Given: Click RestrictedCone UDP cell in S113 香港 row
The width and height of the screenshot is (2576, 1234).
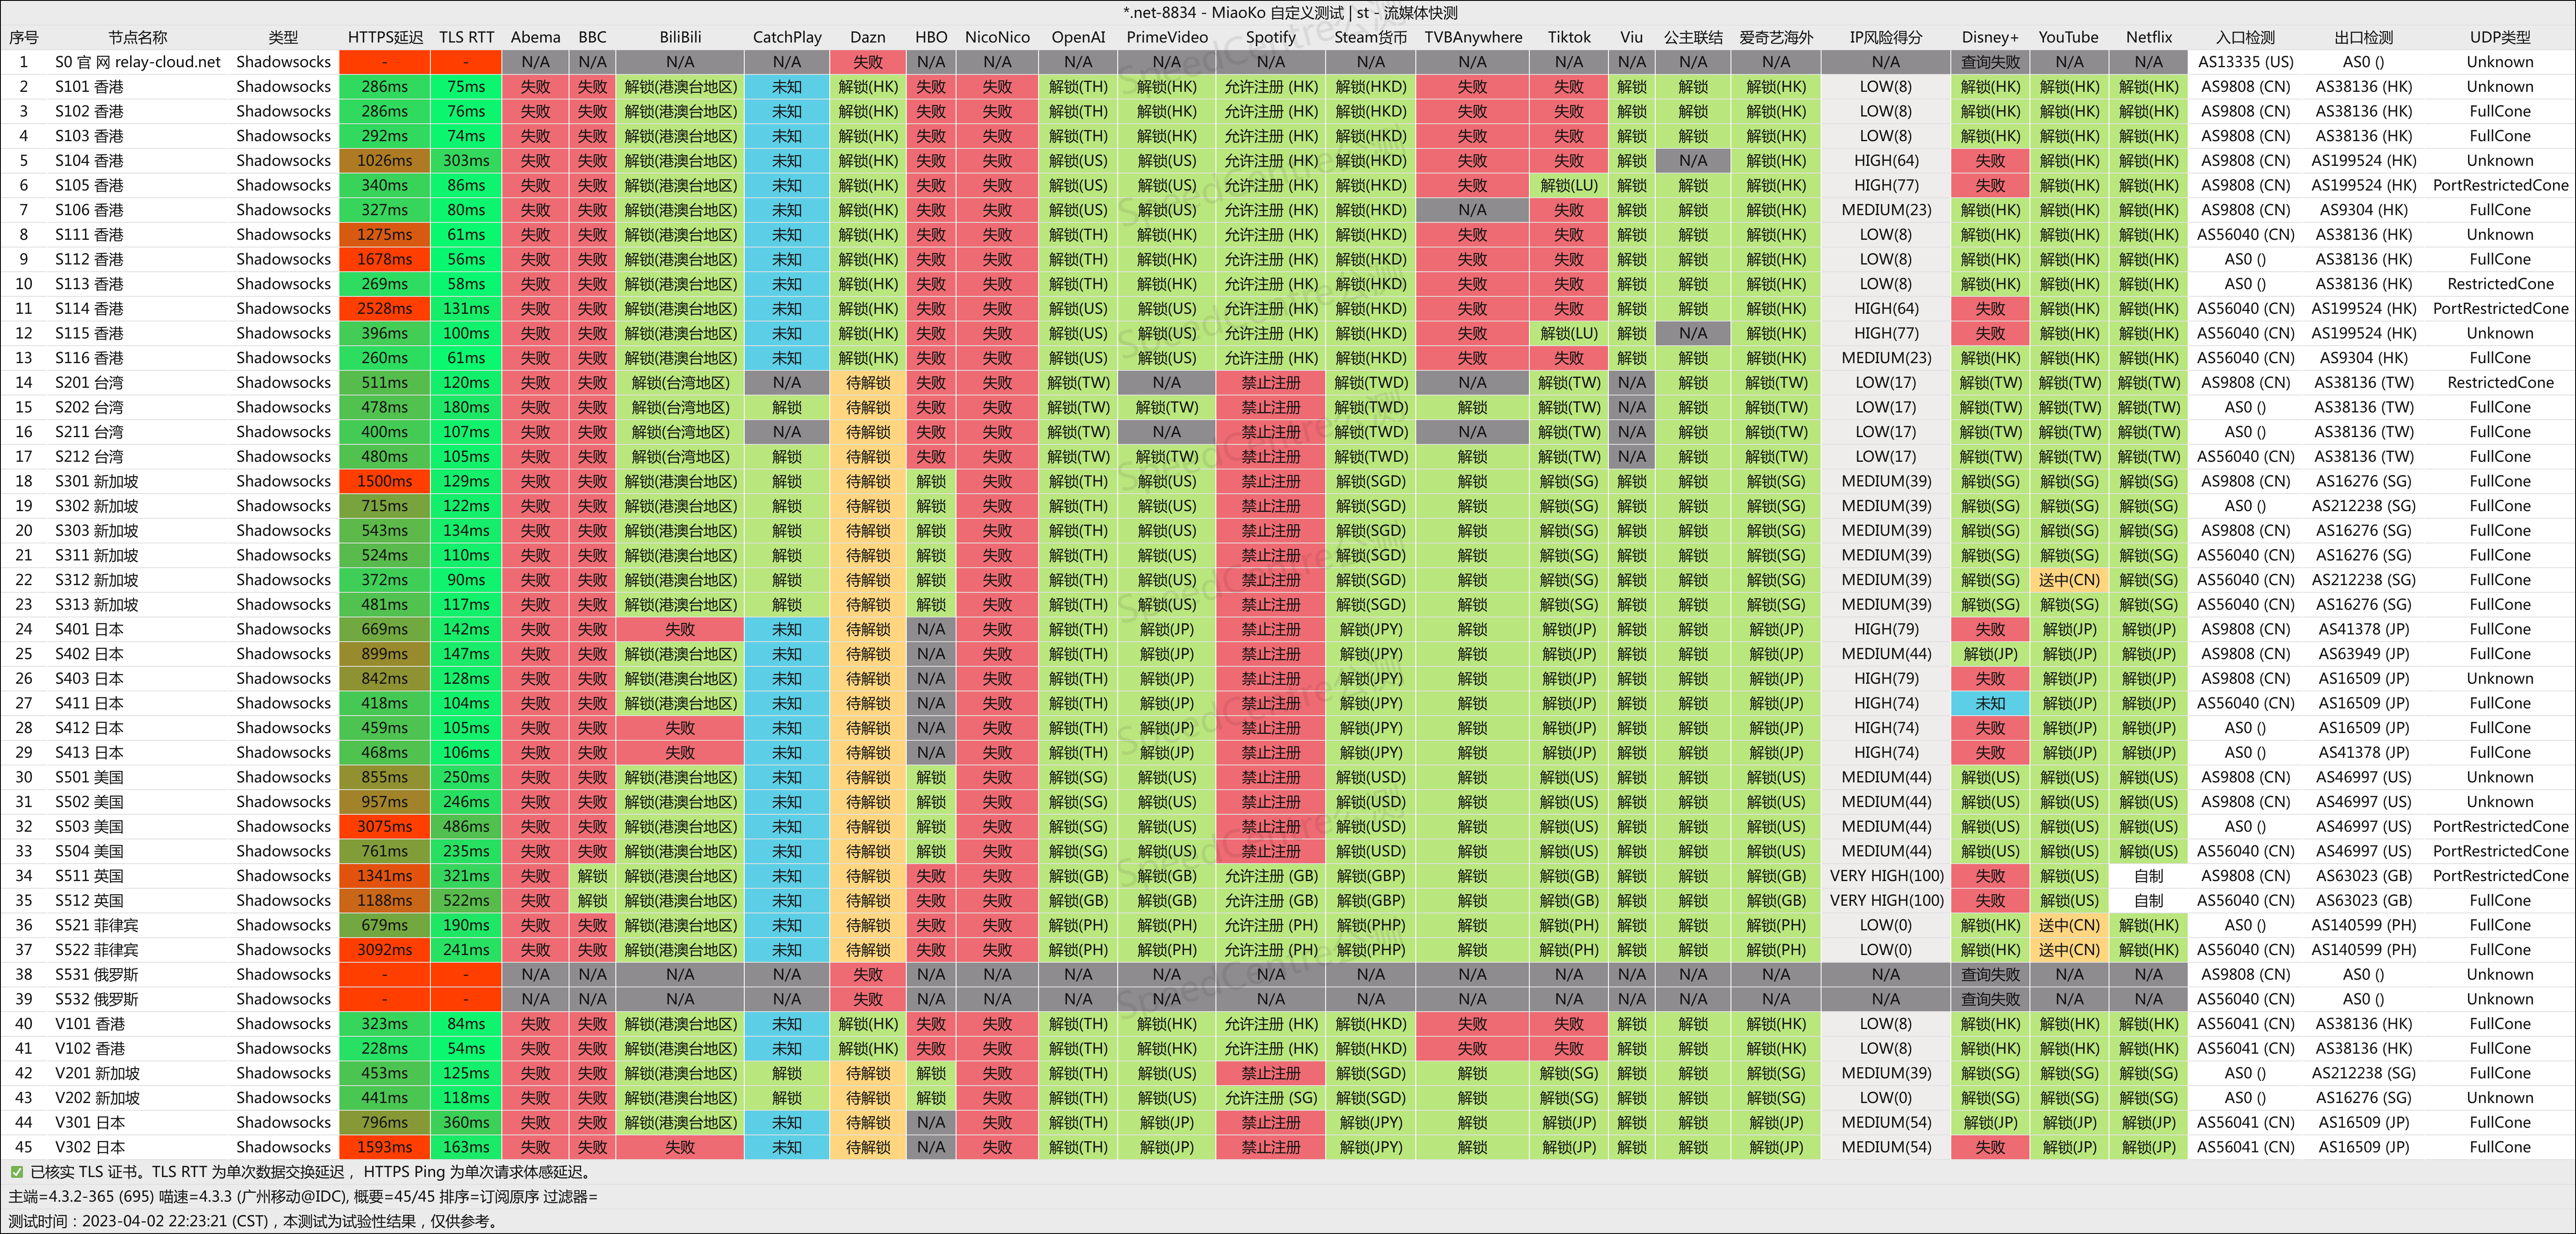Looking at the screenshot, I should pyautogui.click(x=2500, y=284).
